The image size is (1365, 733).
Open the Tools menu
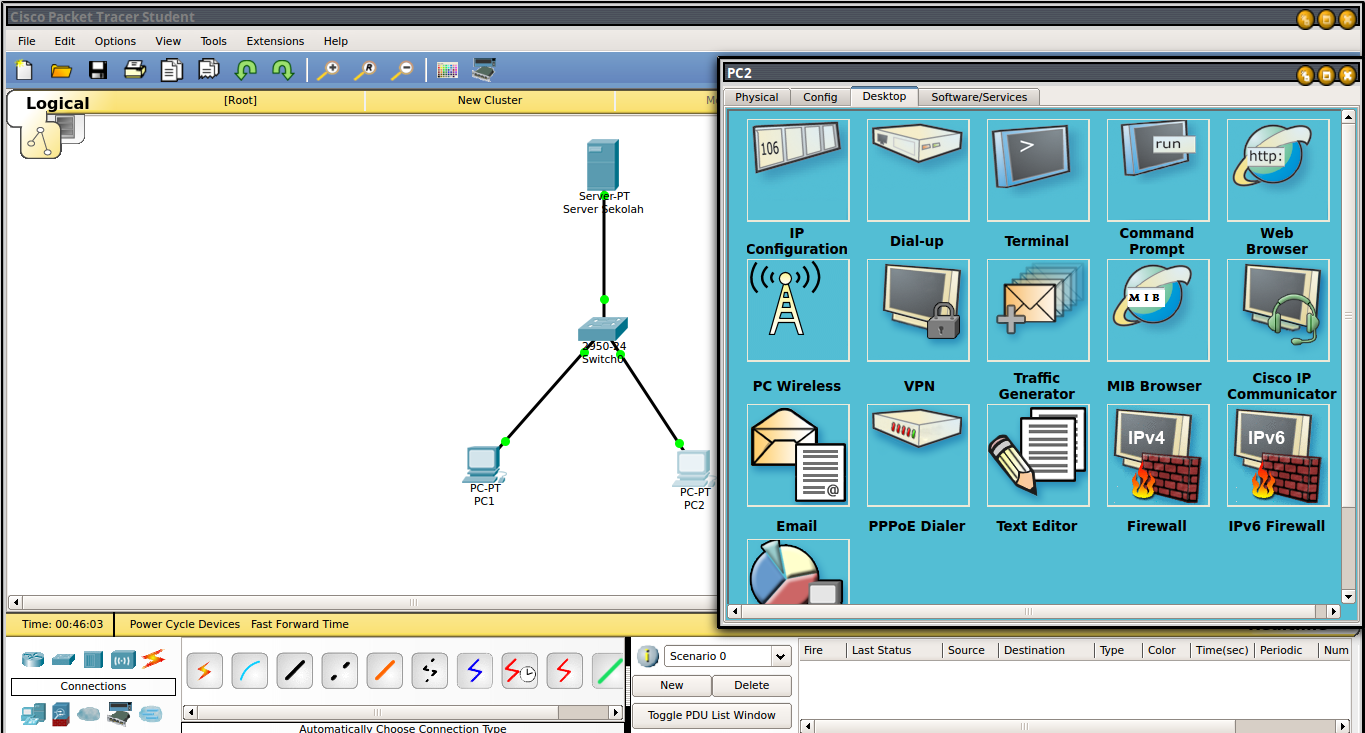[214, 41]
